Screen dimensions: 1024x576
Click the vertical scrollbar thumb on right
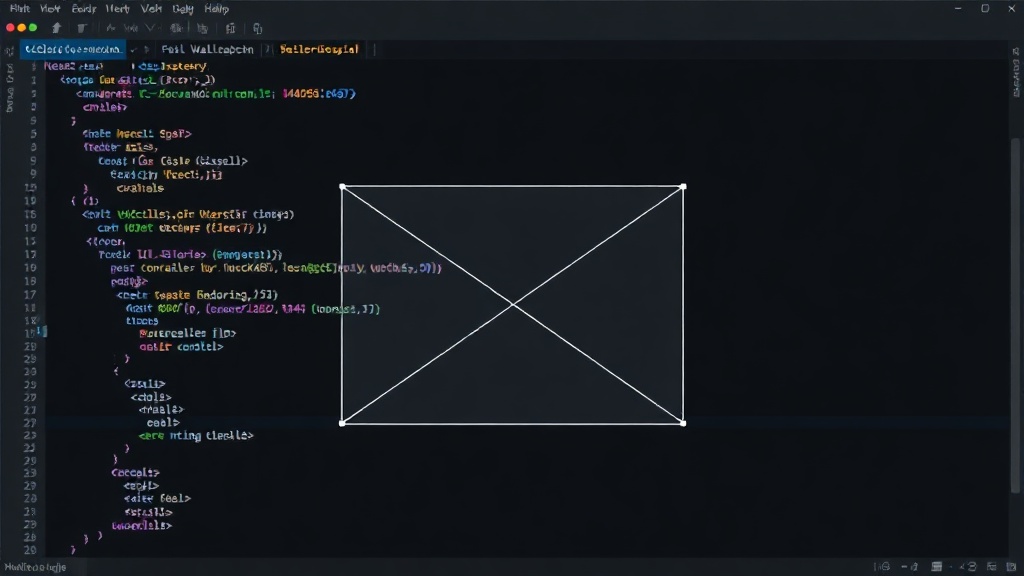click(1014, 315)
